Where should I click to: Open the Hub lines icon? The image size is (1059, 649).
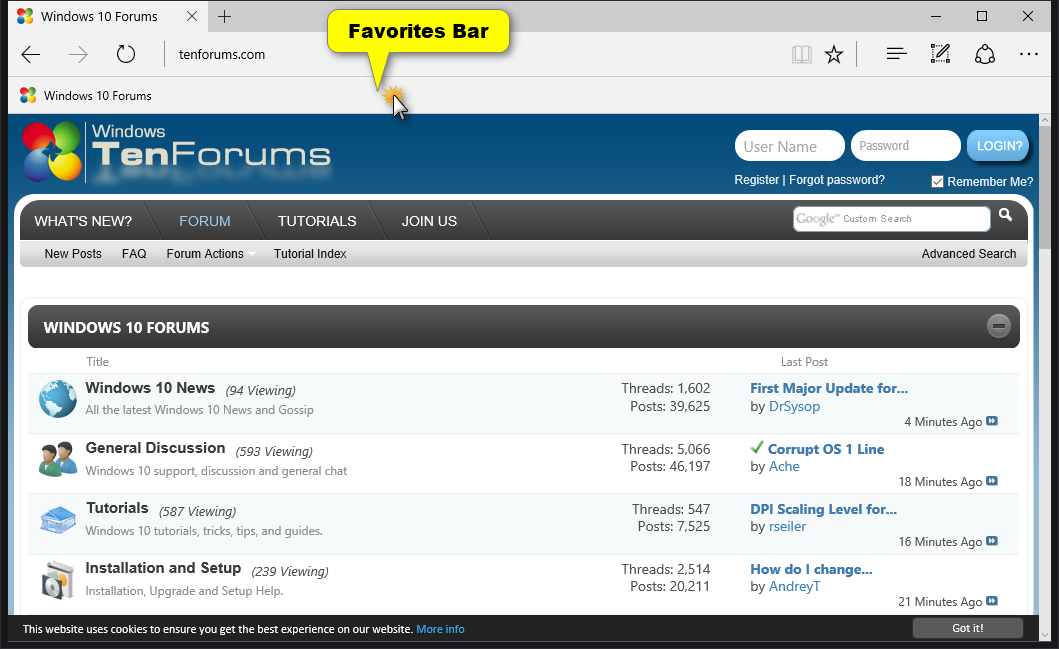tap(896, 53)
